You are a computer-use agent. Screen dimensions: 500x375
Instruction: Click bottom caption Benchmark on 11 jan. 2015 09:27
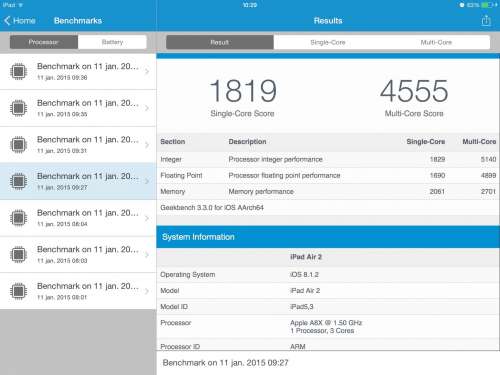[225, 363]
